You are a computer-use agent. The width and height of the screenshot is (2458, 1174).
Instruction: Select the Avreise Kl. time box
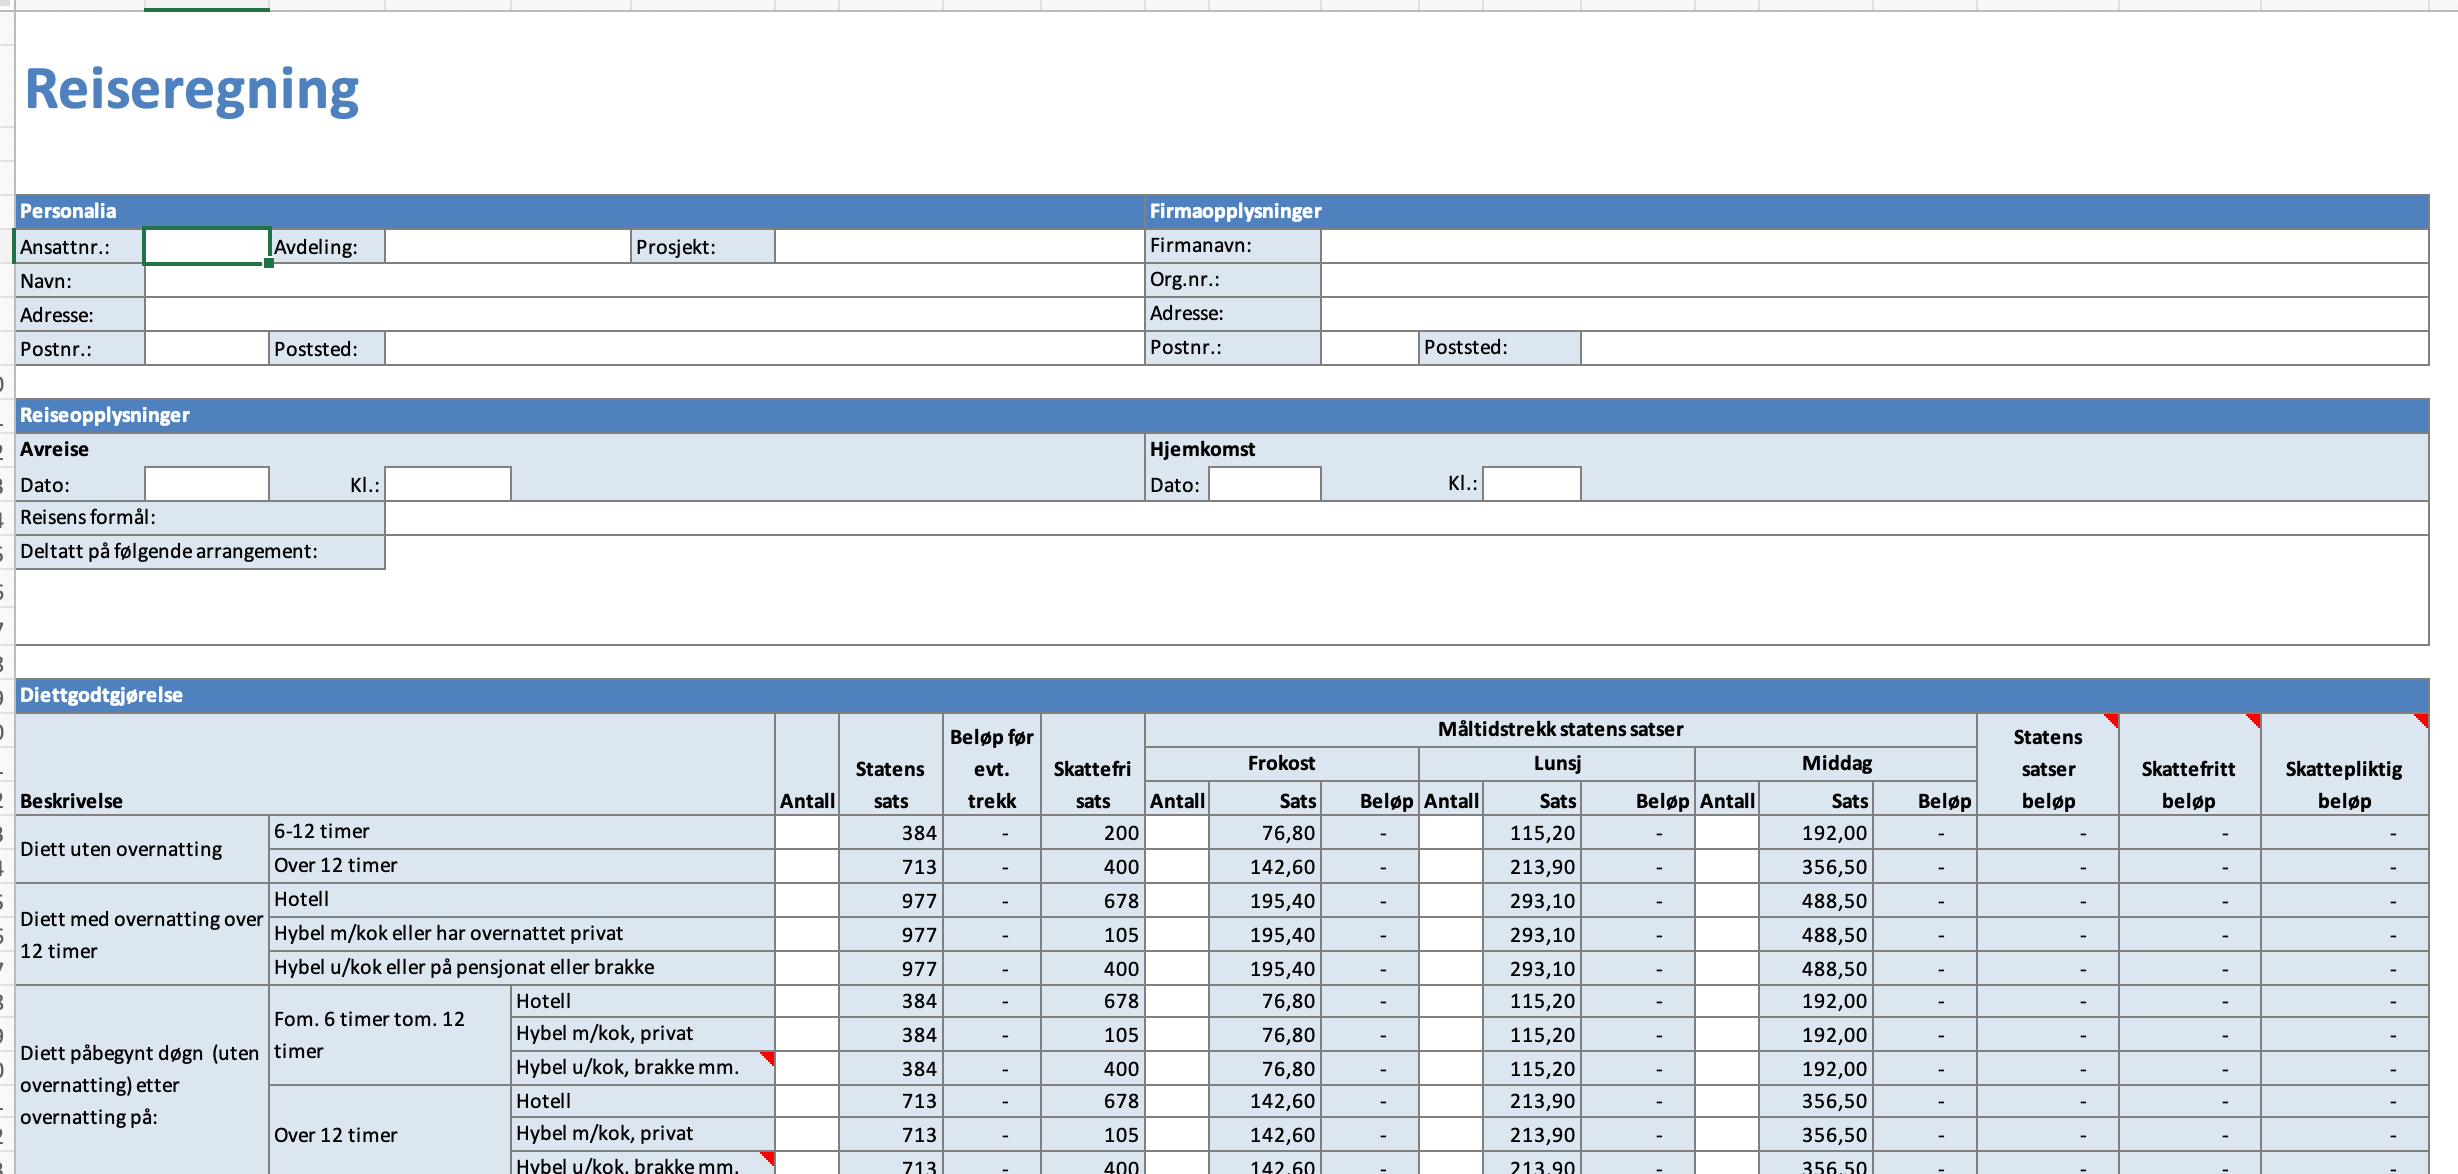pos(447,485)
